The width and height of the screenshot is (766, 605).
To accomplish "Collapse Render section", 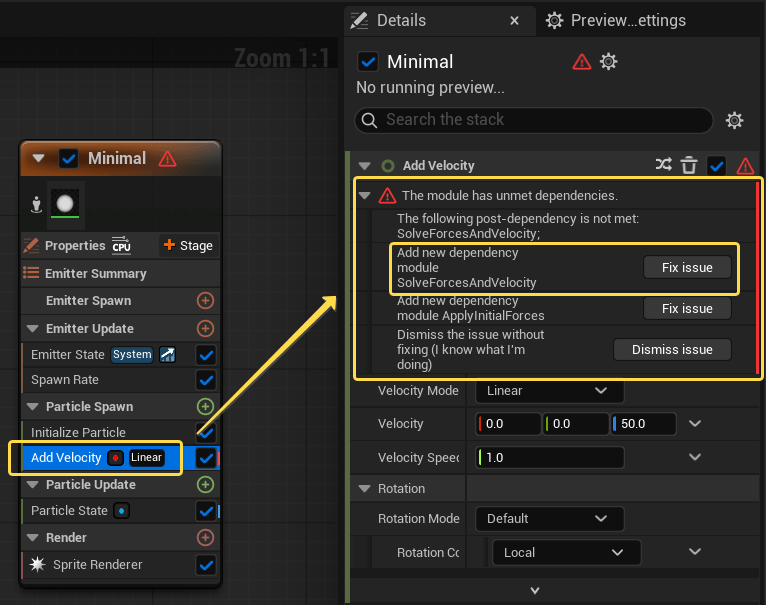I will 33,538.
